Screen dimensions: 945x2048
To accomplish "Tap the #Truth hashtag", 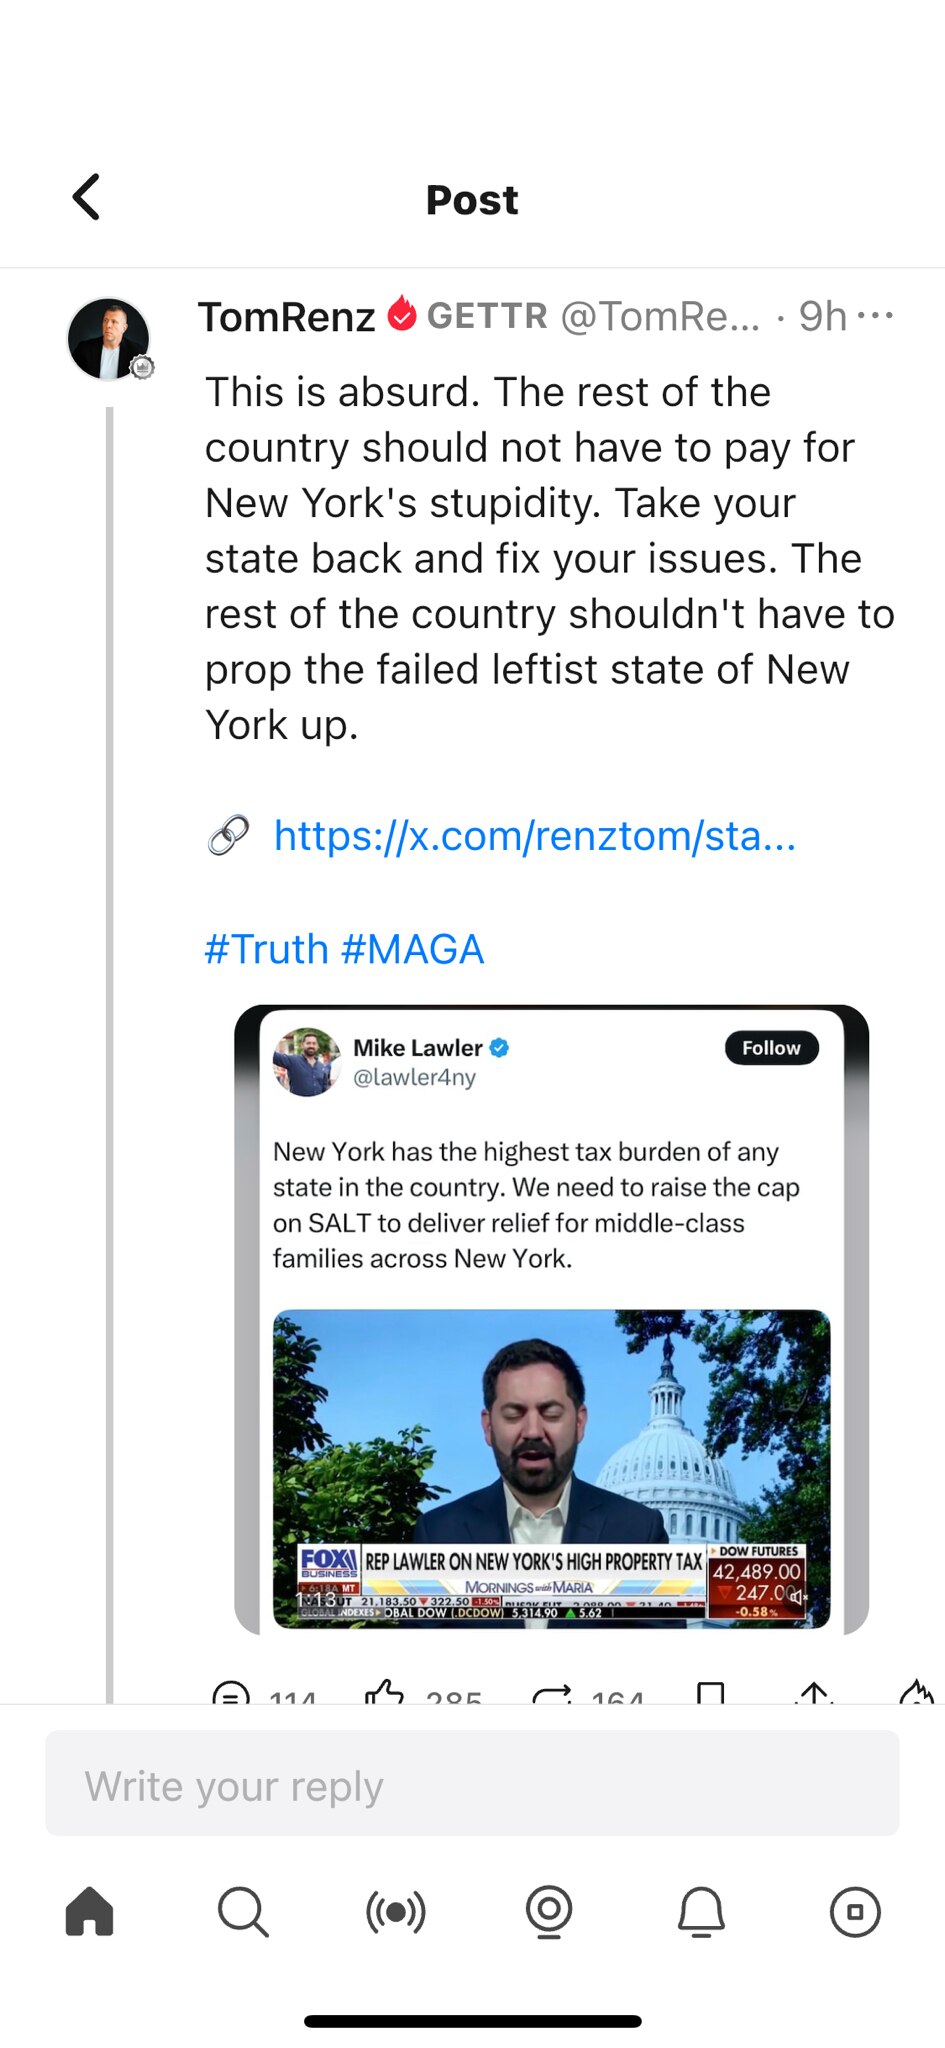I will pos(266,949).
